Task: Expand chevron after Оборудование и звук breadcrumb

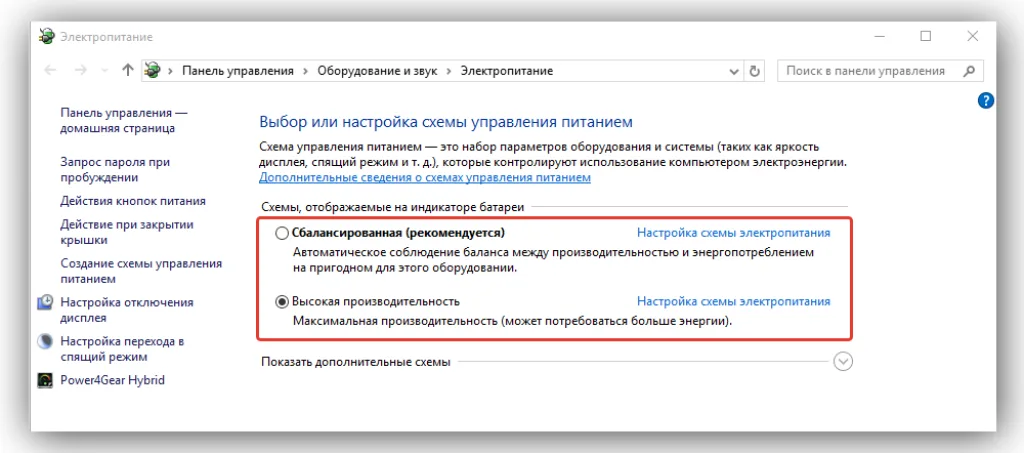Action: click(449, 71)
